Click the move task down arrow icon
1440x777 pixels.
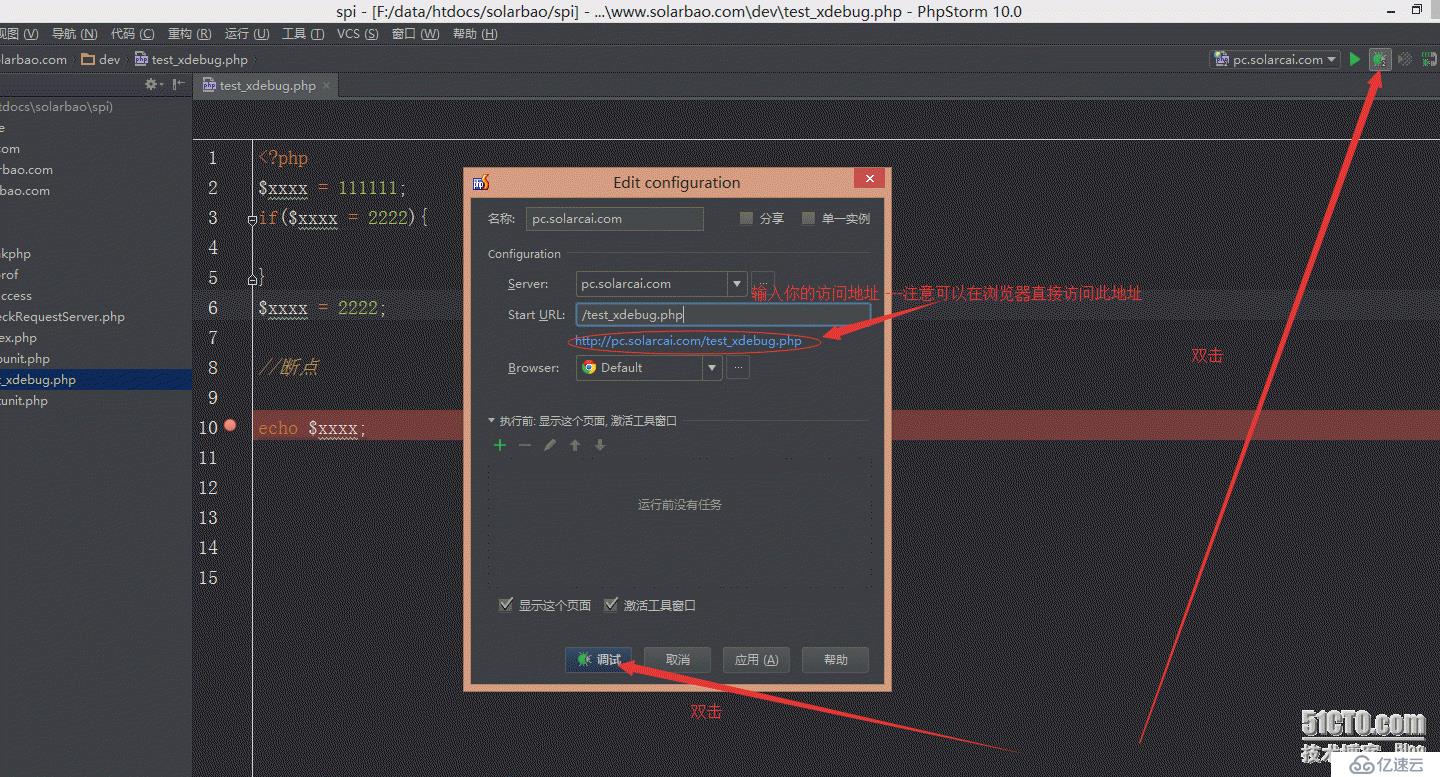(x=600, y=445)
